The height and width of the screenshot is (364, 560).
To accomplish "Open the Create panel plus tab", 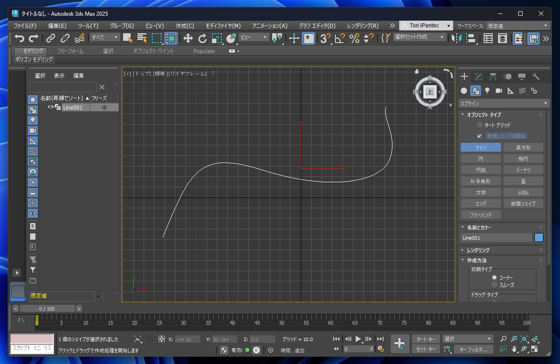I will coord(464,76).
